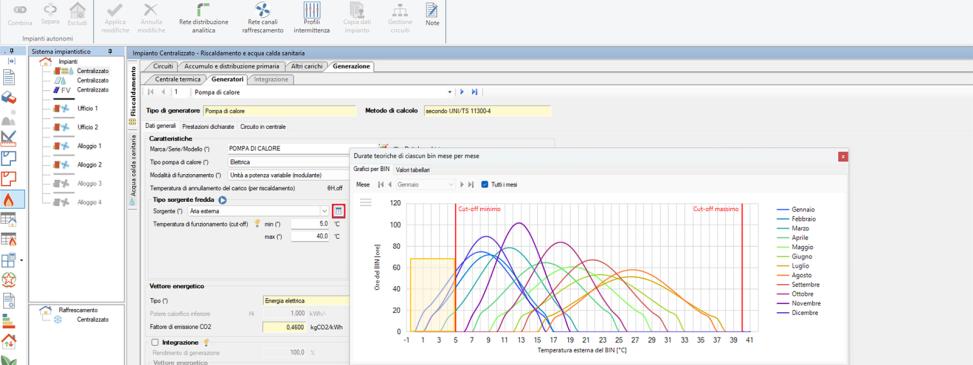Viewport: 973px width, 365px height.
Task: Open Circuito in centrale sub-tab
Action: click(x=263, y=127)
